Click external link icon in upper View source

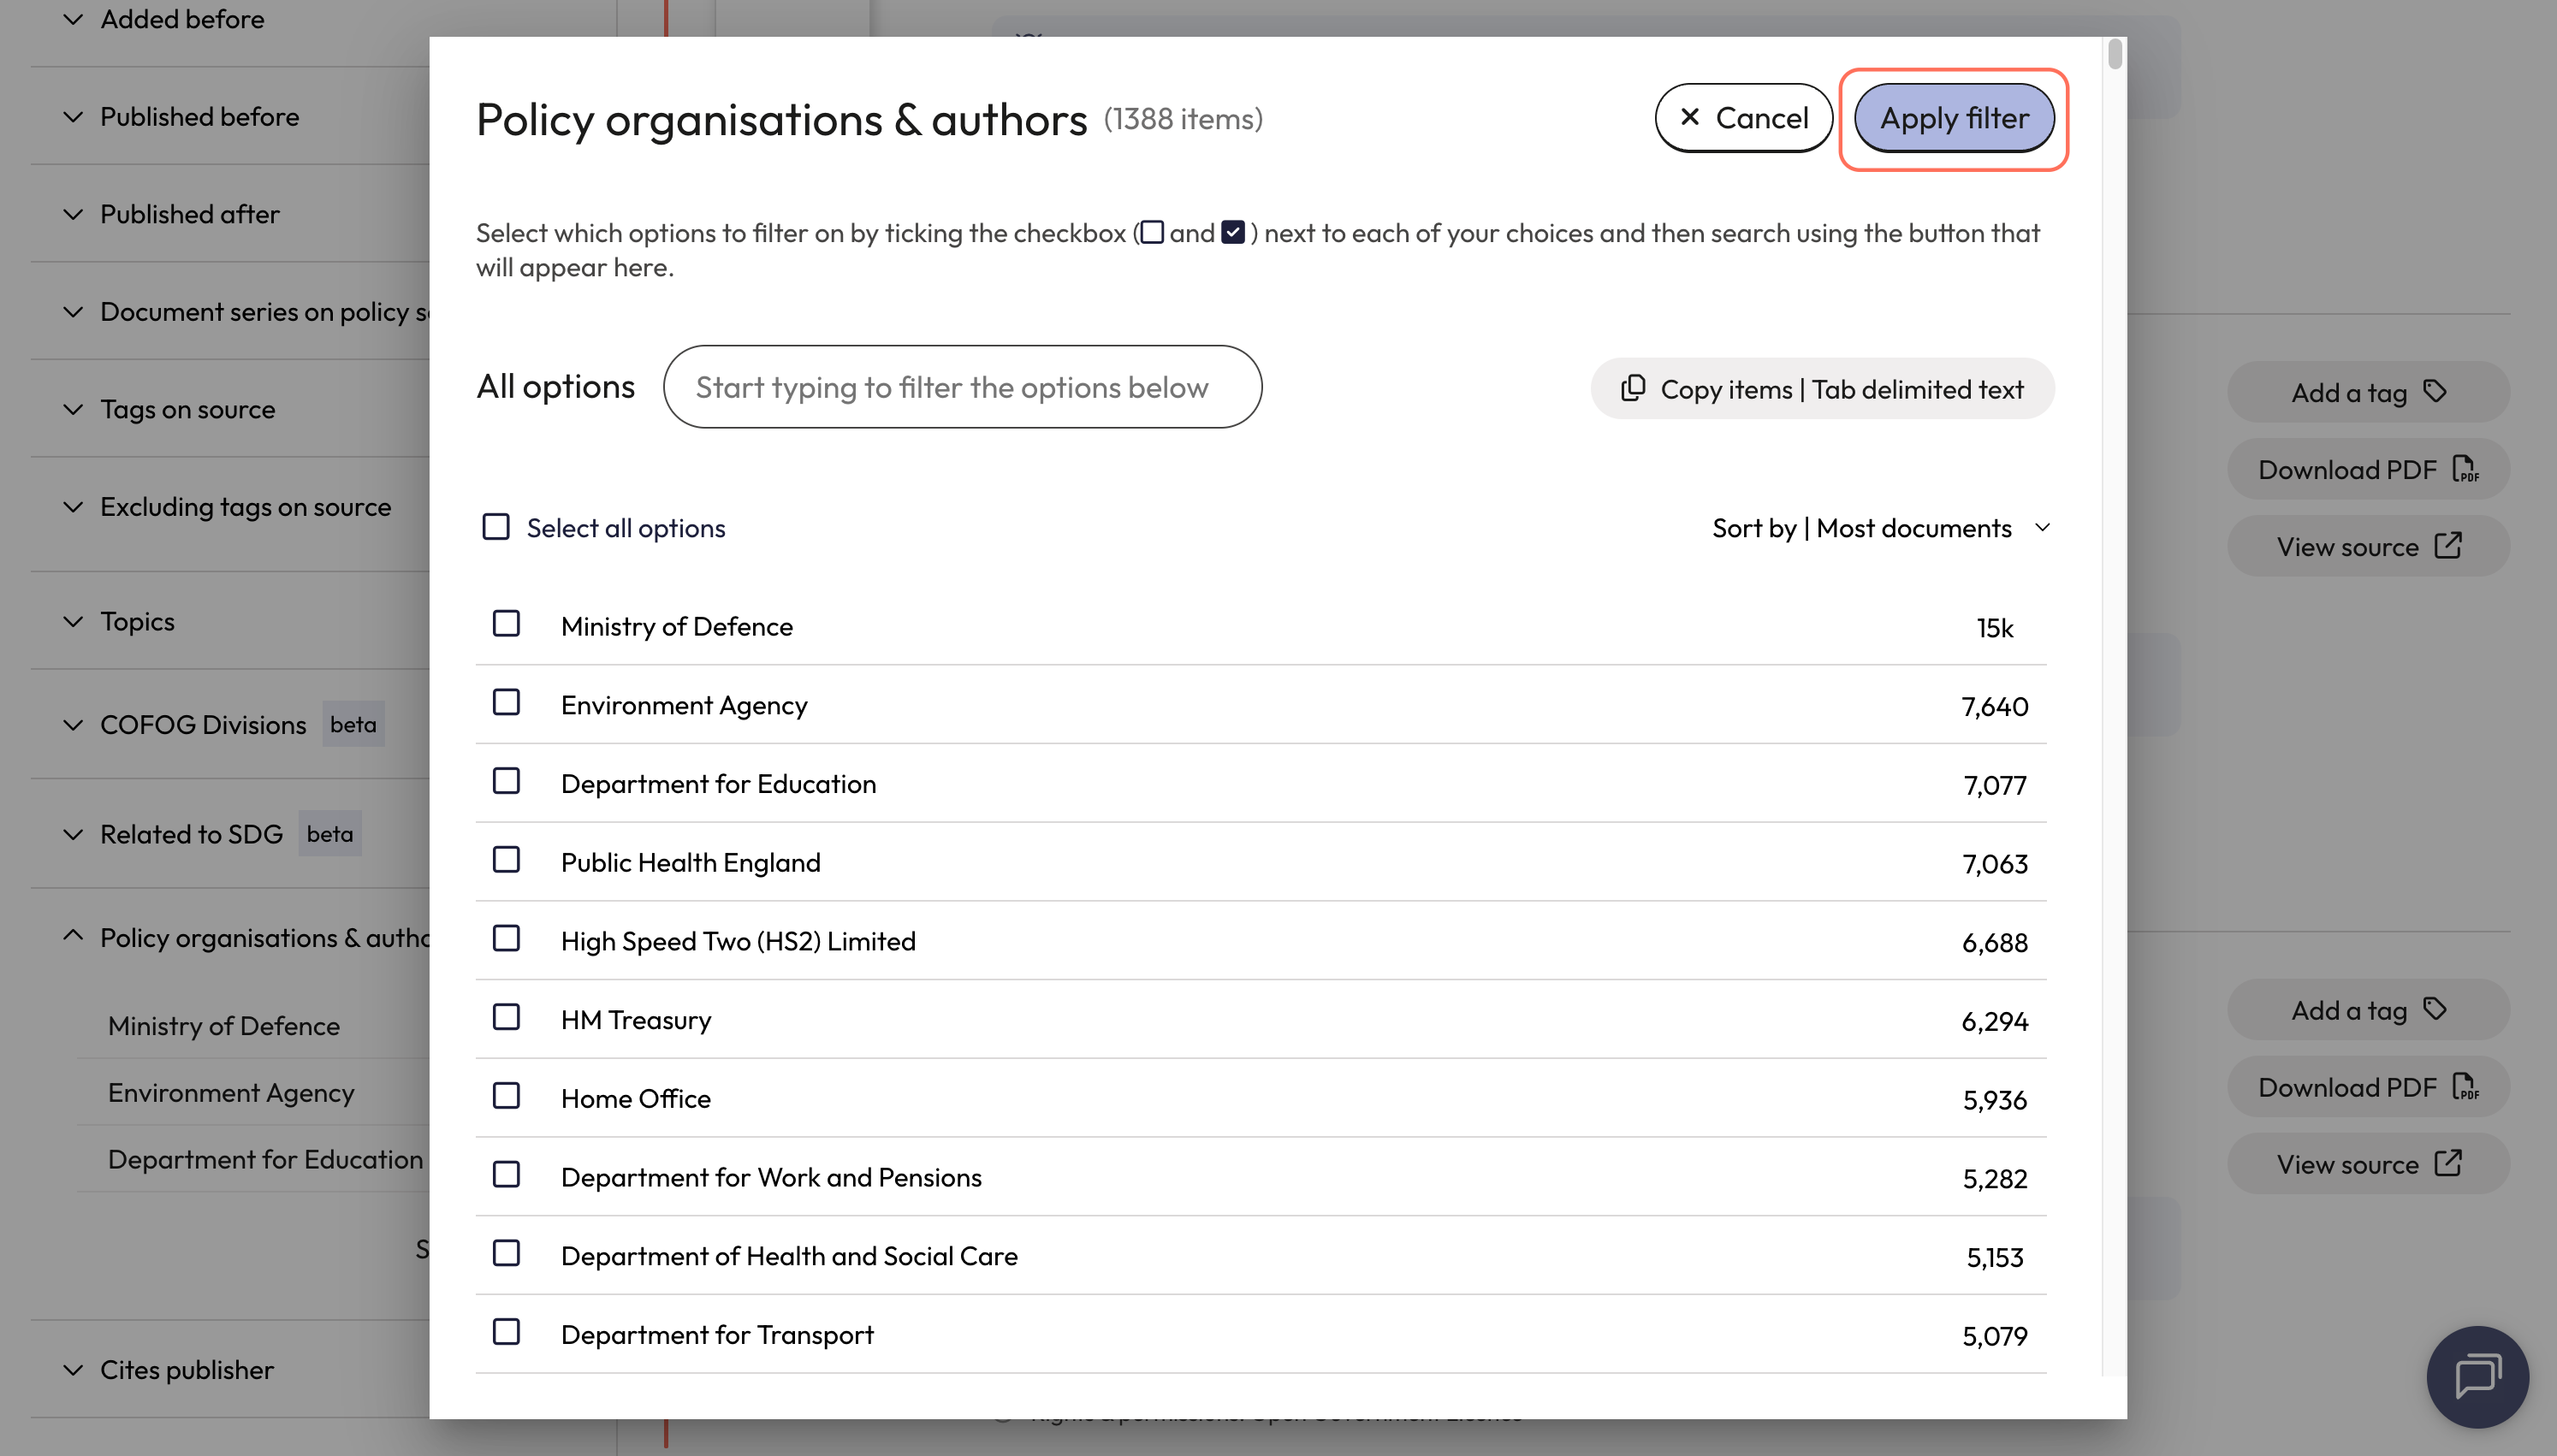pyautogui.click(x=2448, y=546)
